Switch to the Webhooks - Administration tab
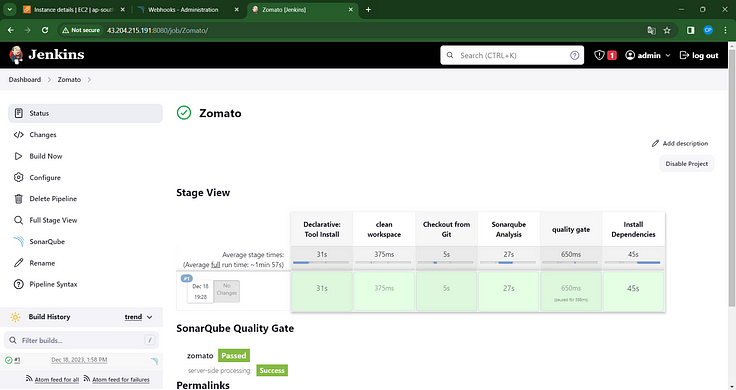The height and width of the screenshot is (390, 736). click(187, 9)
